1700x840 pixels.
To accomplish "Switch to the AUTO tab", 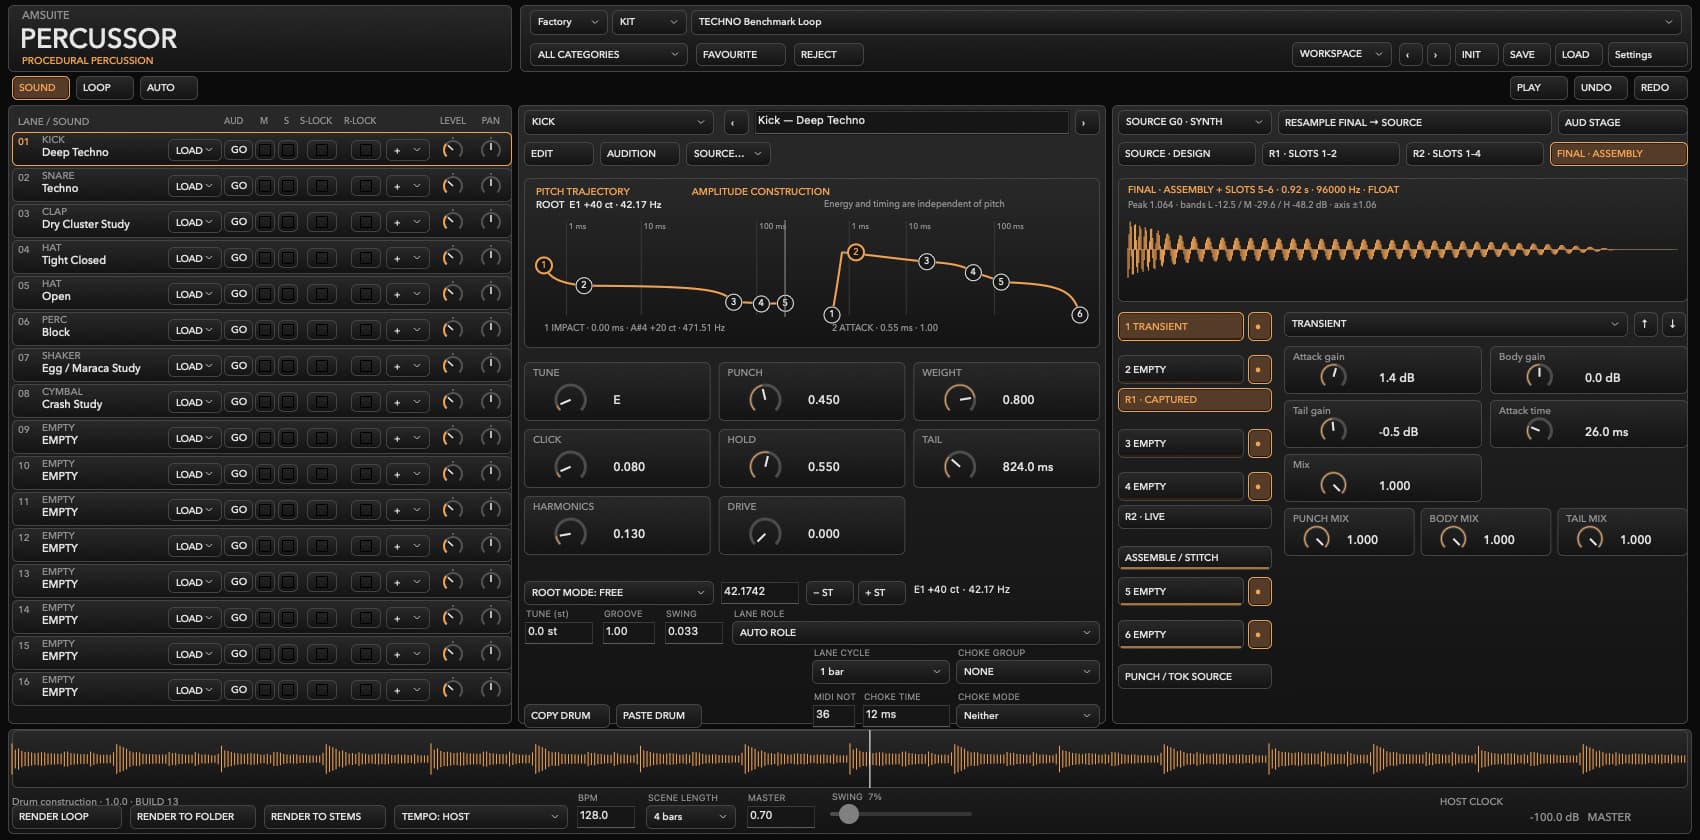I will (x=168, y=88).
